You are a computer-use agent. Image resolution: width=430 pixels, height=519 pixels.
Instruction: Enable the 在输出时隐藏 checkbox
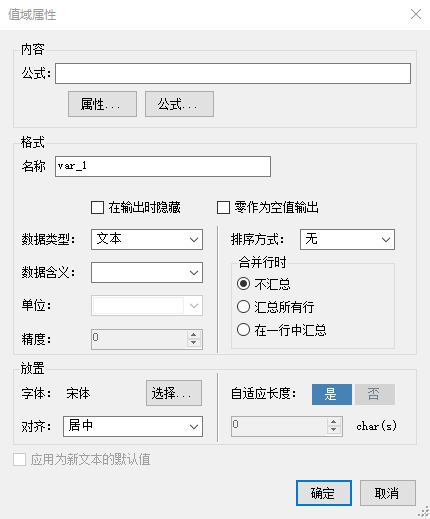[x=97, y=207]
